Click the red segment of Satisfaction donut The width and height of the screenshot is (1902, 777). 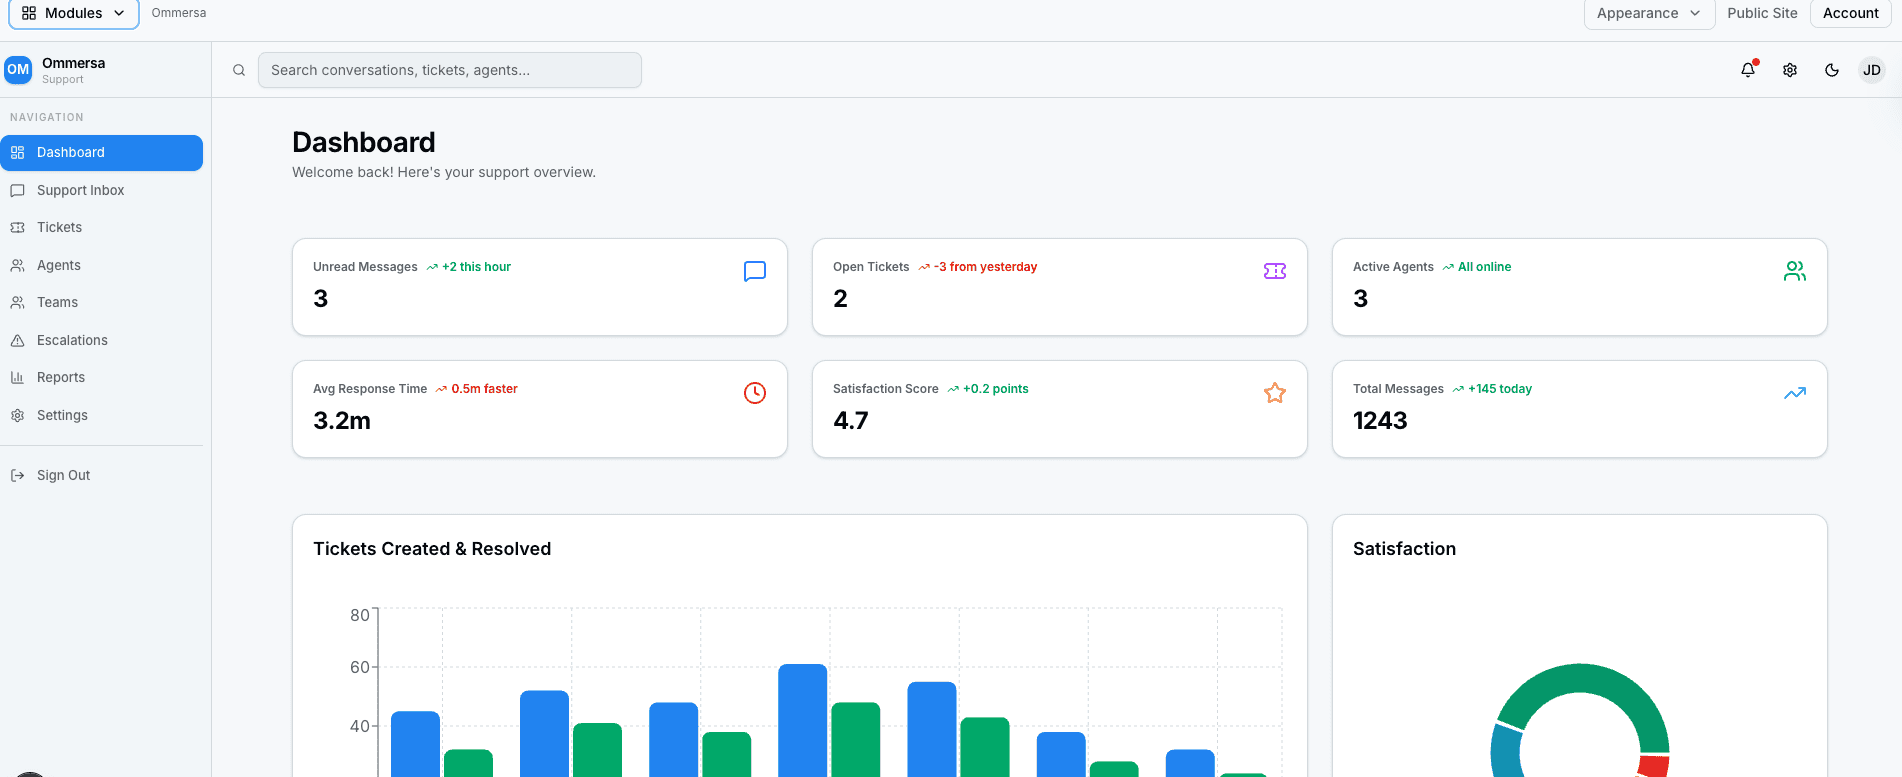[1654, 766]
